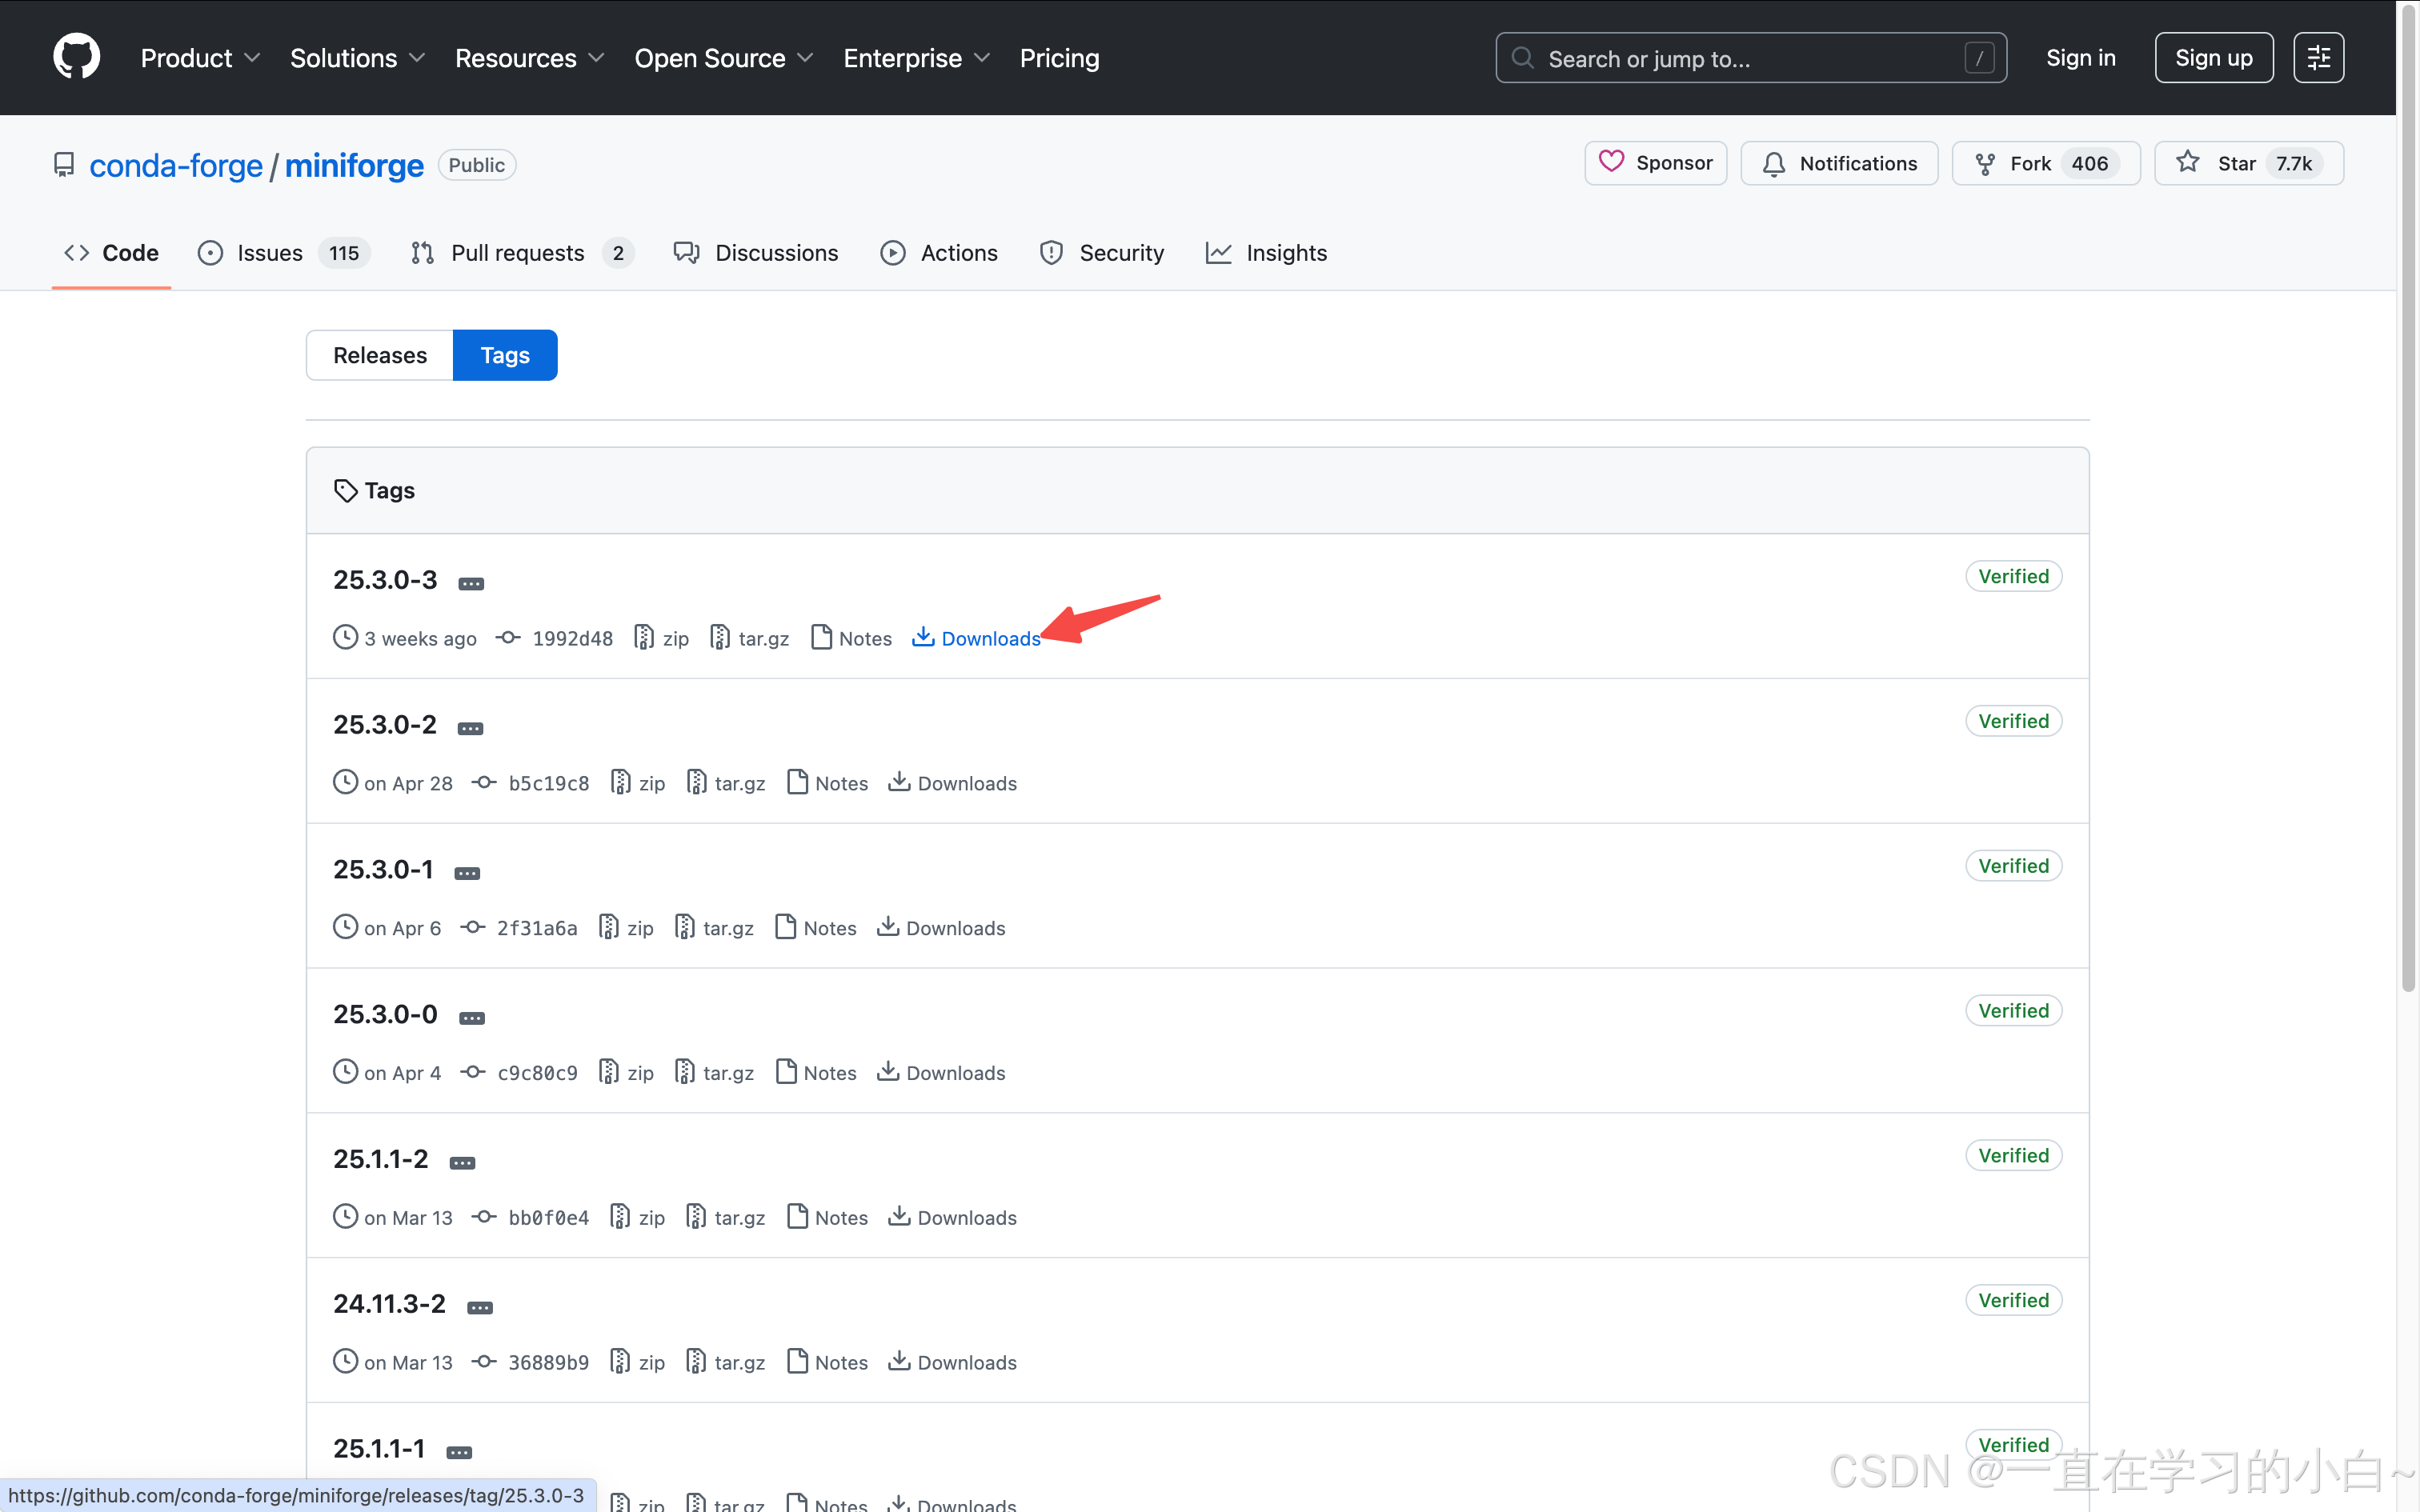Click the Sponsor heart button
The height and width of the screenshot is (1512, 2420).
1655,163
